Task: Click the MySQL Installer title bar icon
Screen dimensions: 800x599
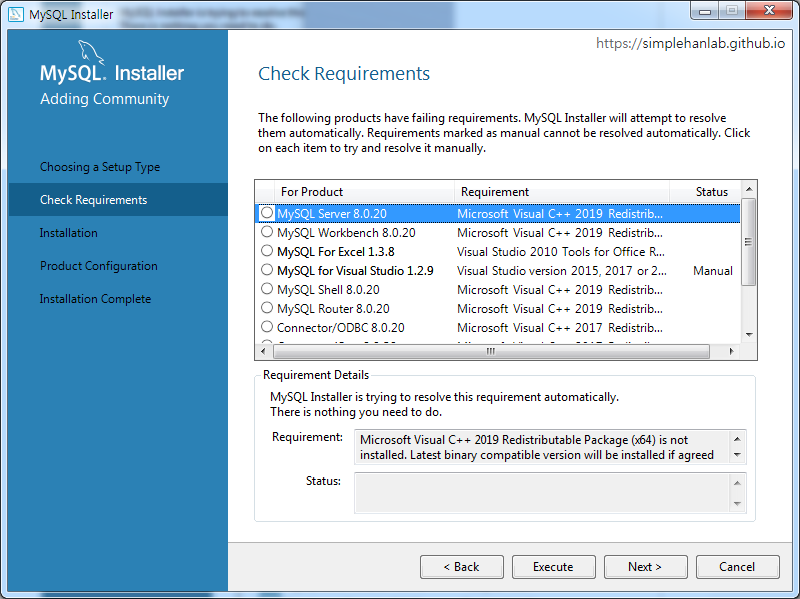Action: pyautogui.click(x=15, y=14)
